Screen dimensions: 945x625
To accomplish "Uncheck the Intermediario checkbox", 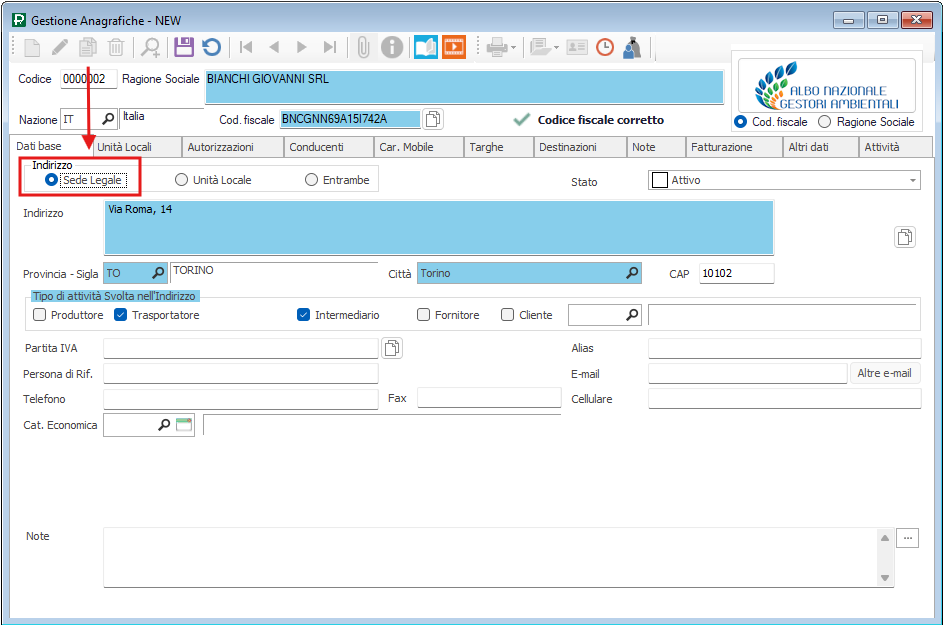I will coord(304,315).
